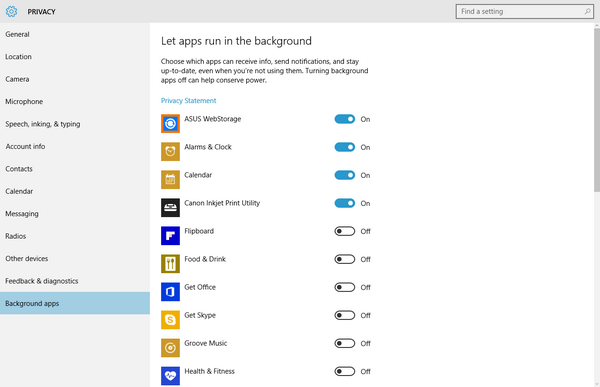
Task: Select Background apps in sidebar
Action: tap(75, 303)
